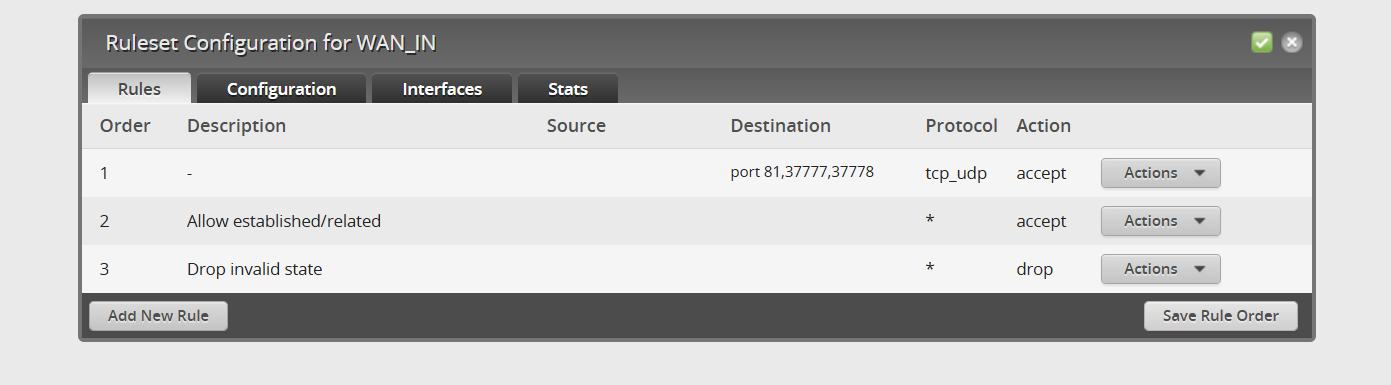Viewport: 1391px width, 385px height.
Task: Select the Protocol column header
Action: (x=962, y=126)
